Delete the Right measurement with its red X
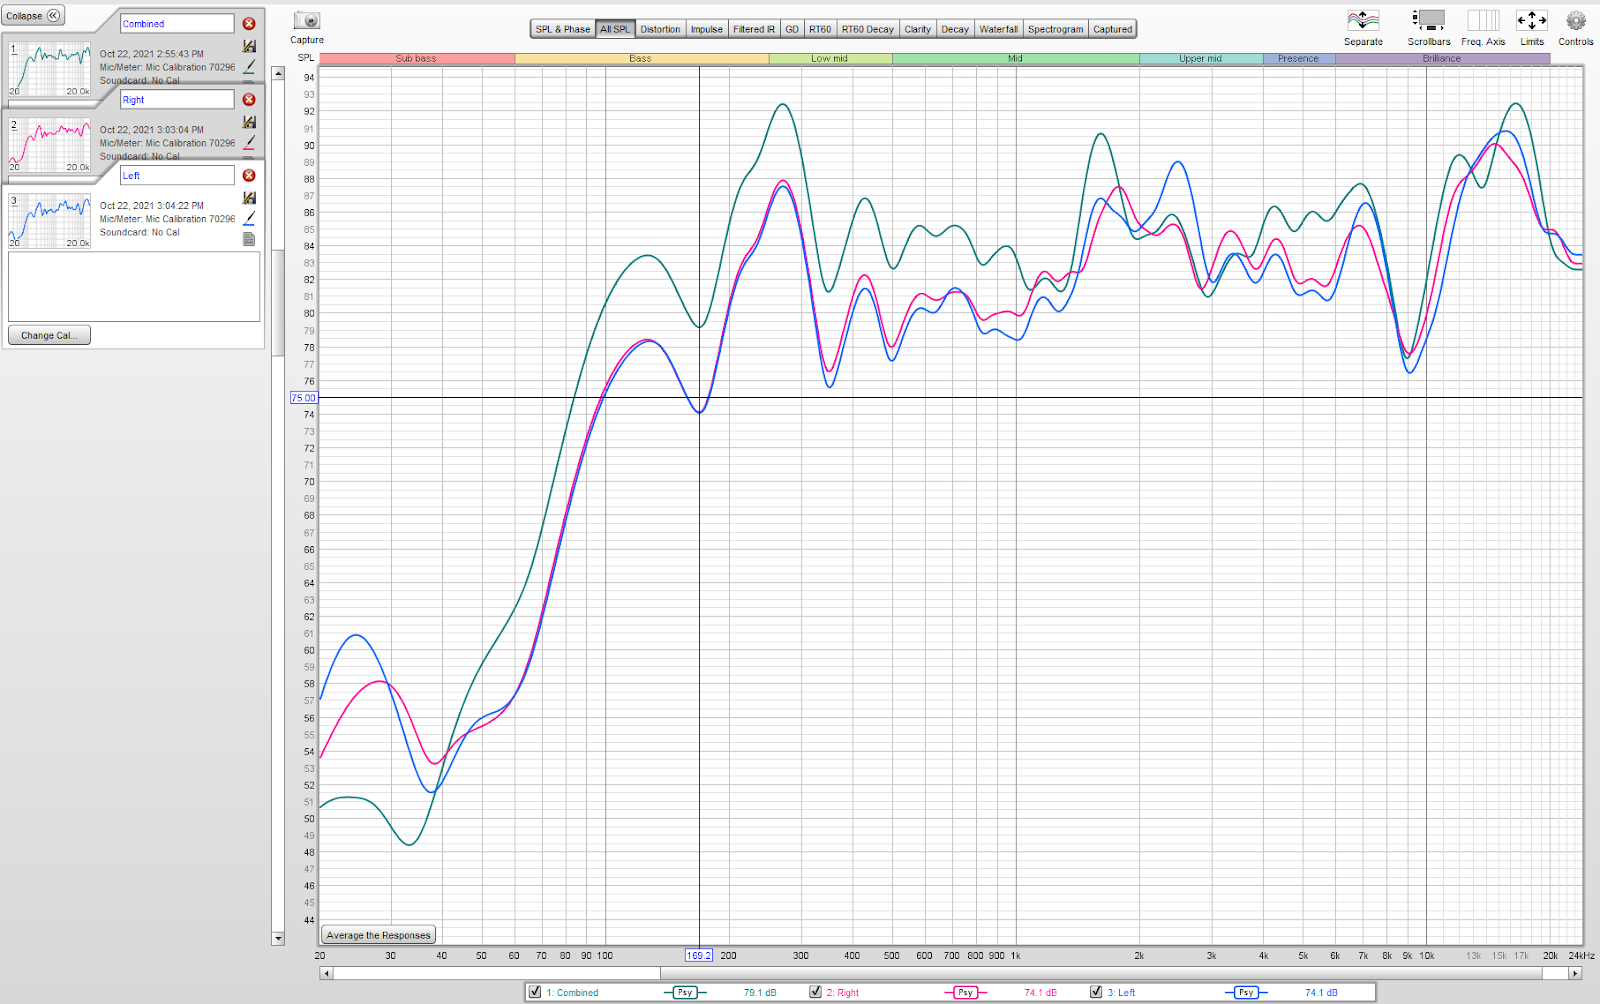1600x1004 pixels. click(249, 100)
